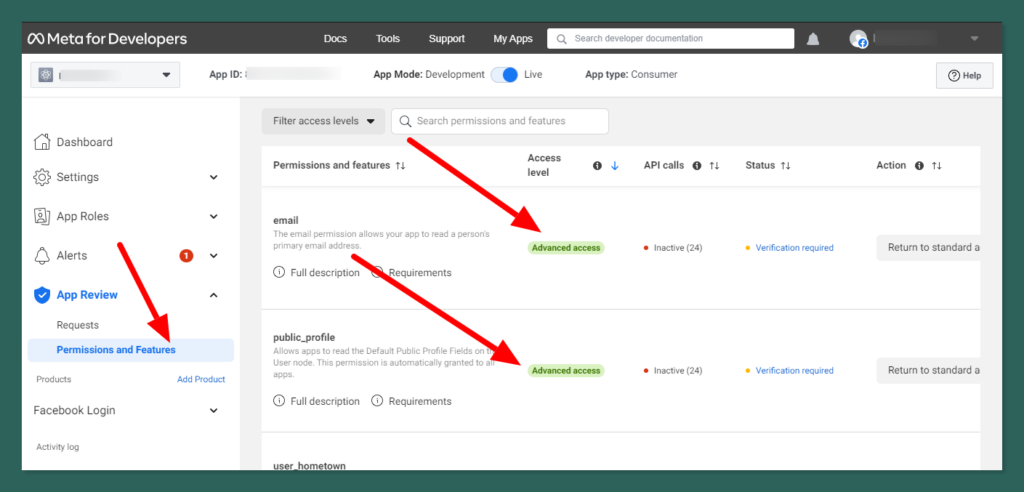Viewport: 1024px width, 492px height.
Task: Select Permissions and Features sidebar item
Action: pyautogui.click(x=116, y=350)
